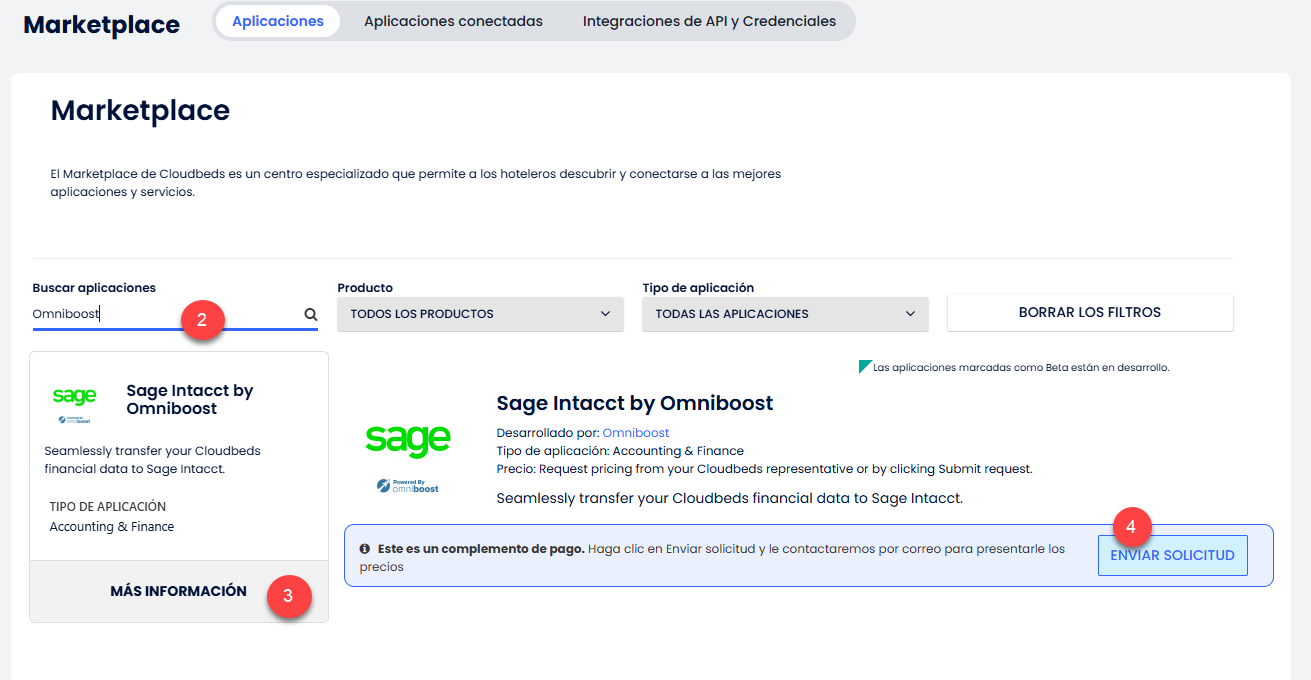1311x680 pixels.
Task: Click the BORRAR LOS FILTROS button
Action: (1090, 312)
